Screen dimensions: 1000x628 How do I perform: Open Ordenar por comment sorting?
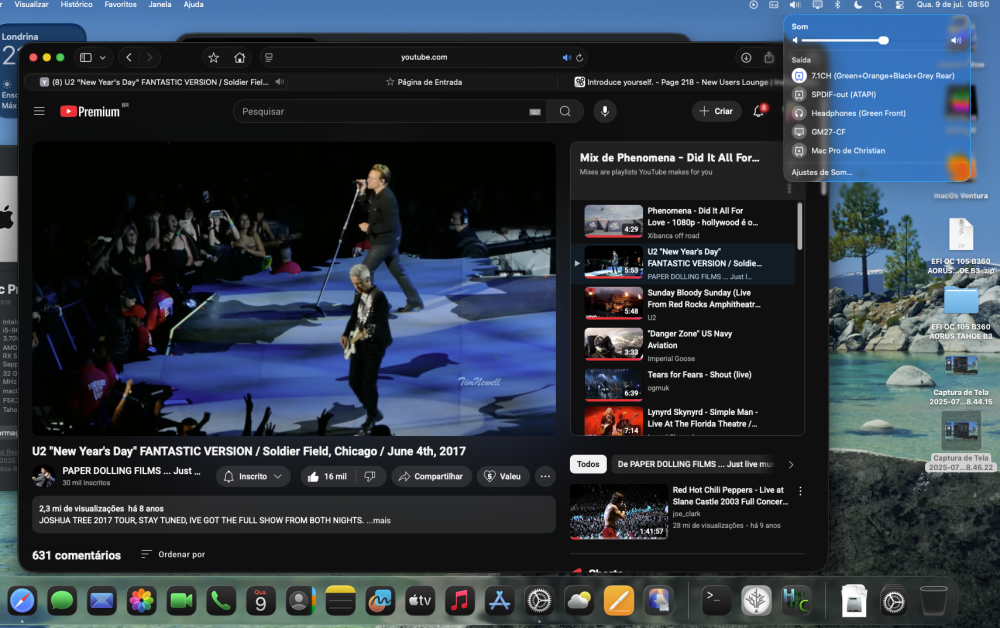click(x=173, y=554)
